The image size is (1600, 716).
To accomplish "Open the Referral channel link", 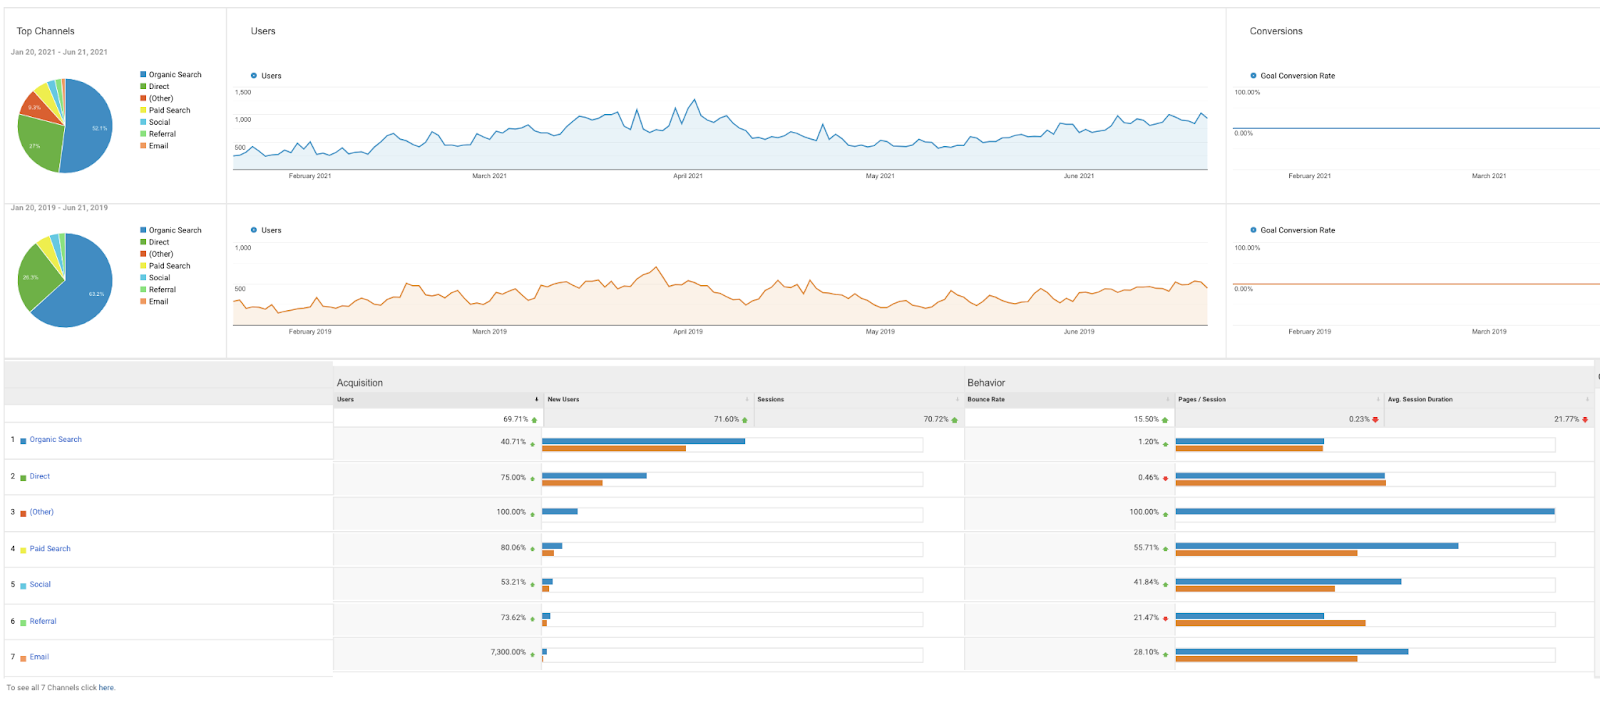I will [43, 622].
